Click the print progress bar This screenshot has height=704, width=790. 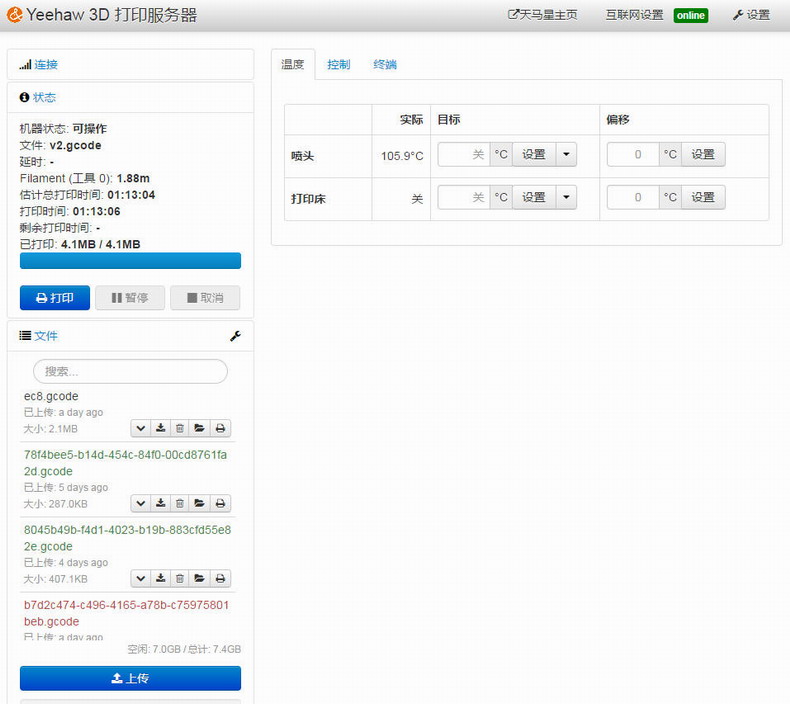[130, 261]
